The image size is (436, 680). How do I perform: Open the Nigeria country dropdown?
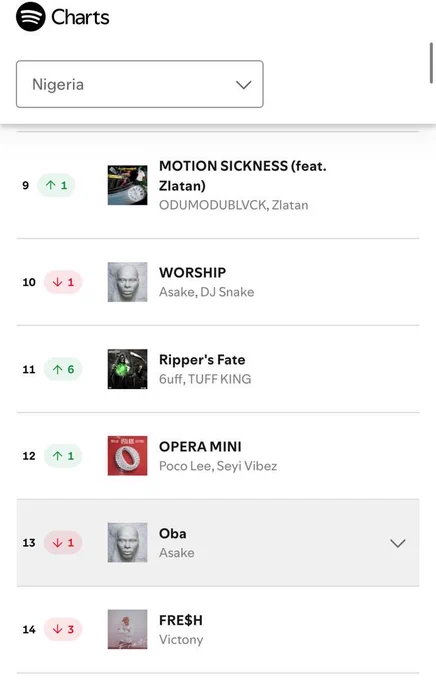[140, 84]
